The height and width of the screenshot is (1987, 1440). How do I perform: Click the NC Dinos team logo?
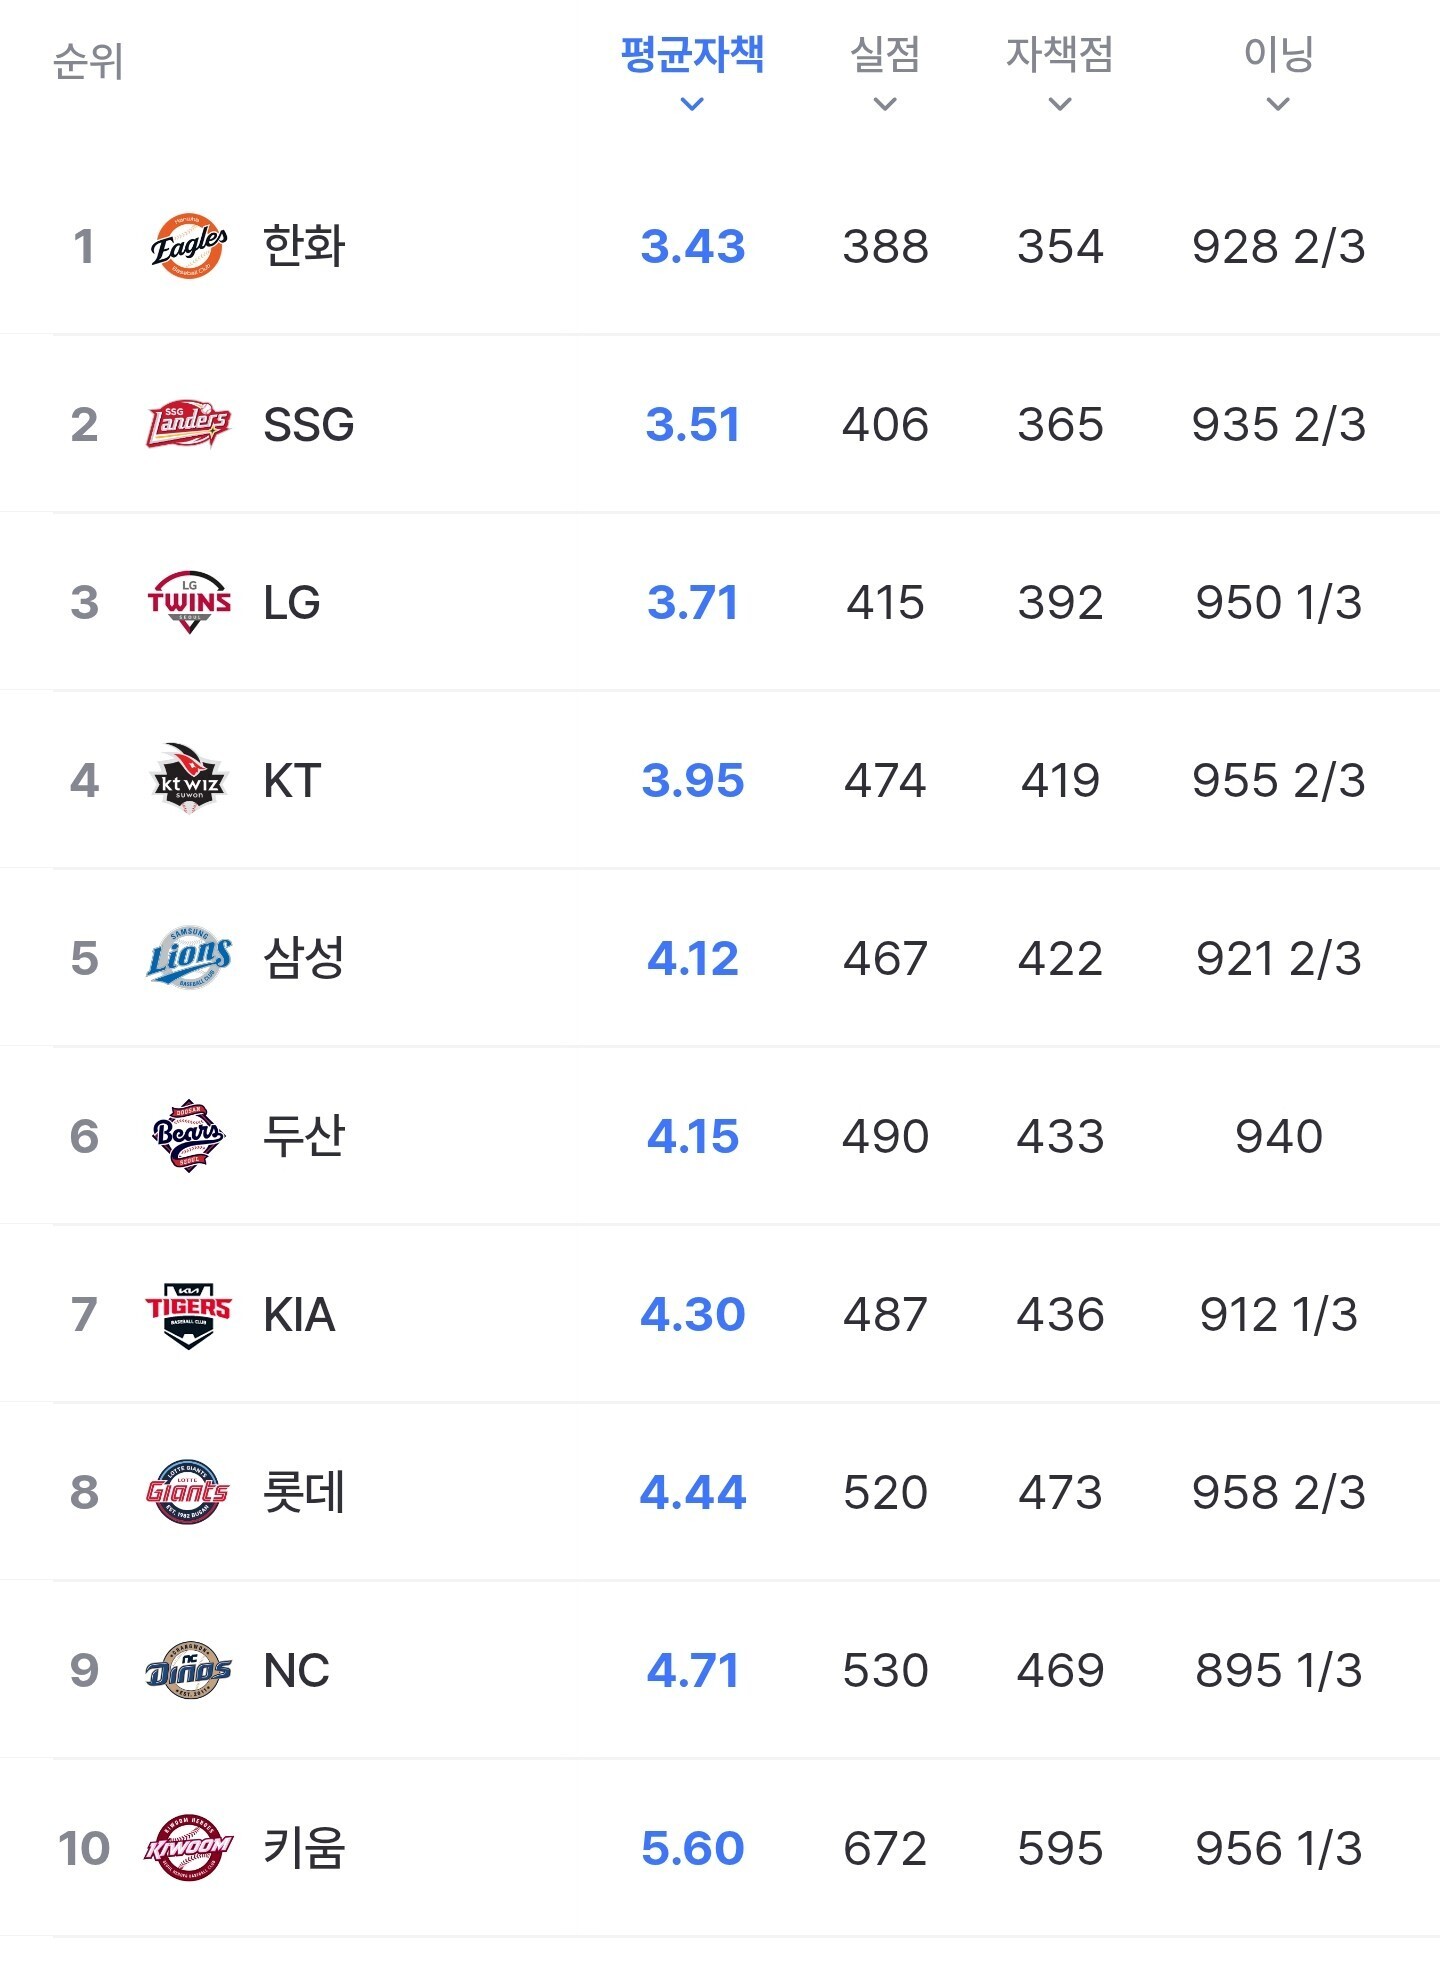(188, 1670)
